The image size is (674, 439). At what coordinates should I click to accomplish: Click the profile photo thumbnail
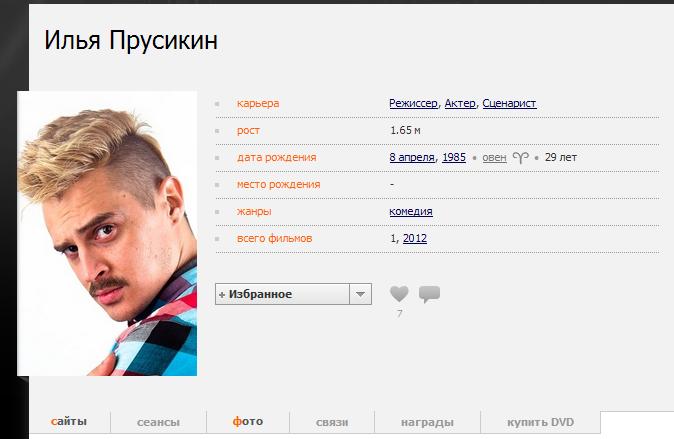click(107, 233)
